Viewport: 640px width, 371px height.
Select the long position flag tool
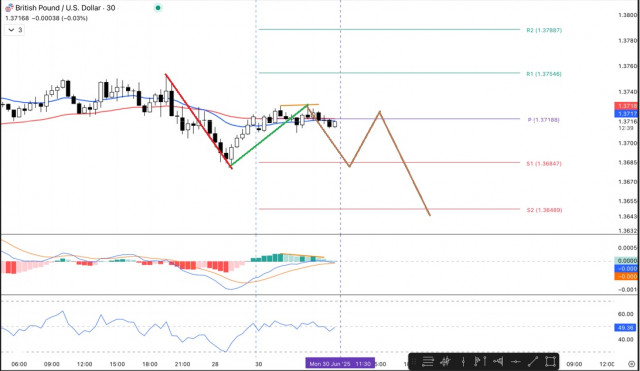coord(480,361)
